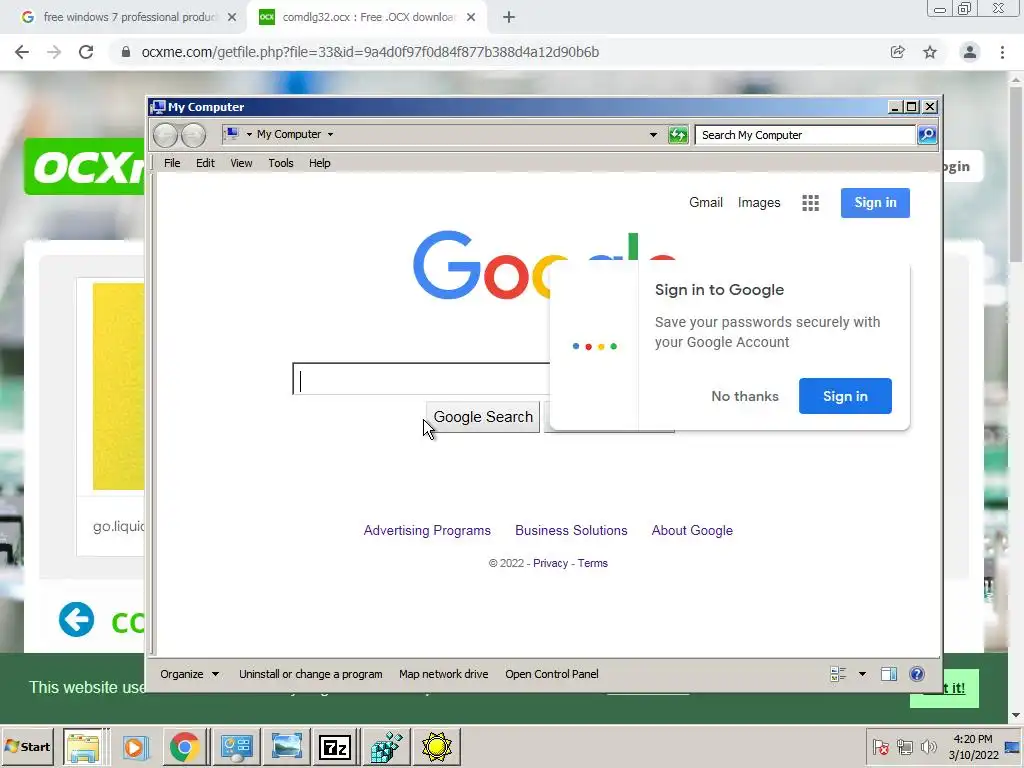Screen dimensions: 1024x768
Task: Click Open Control Panel
Action: (552, 674)
